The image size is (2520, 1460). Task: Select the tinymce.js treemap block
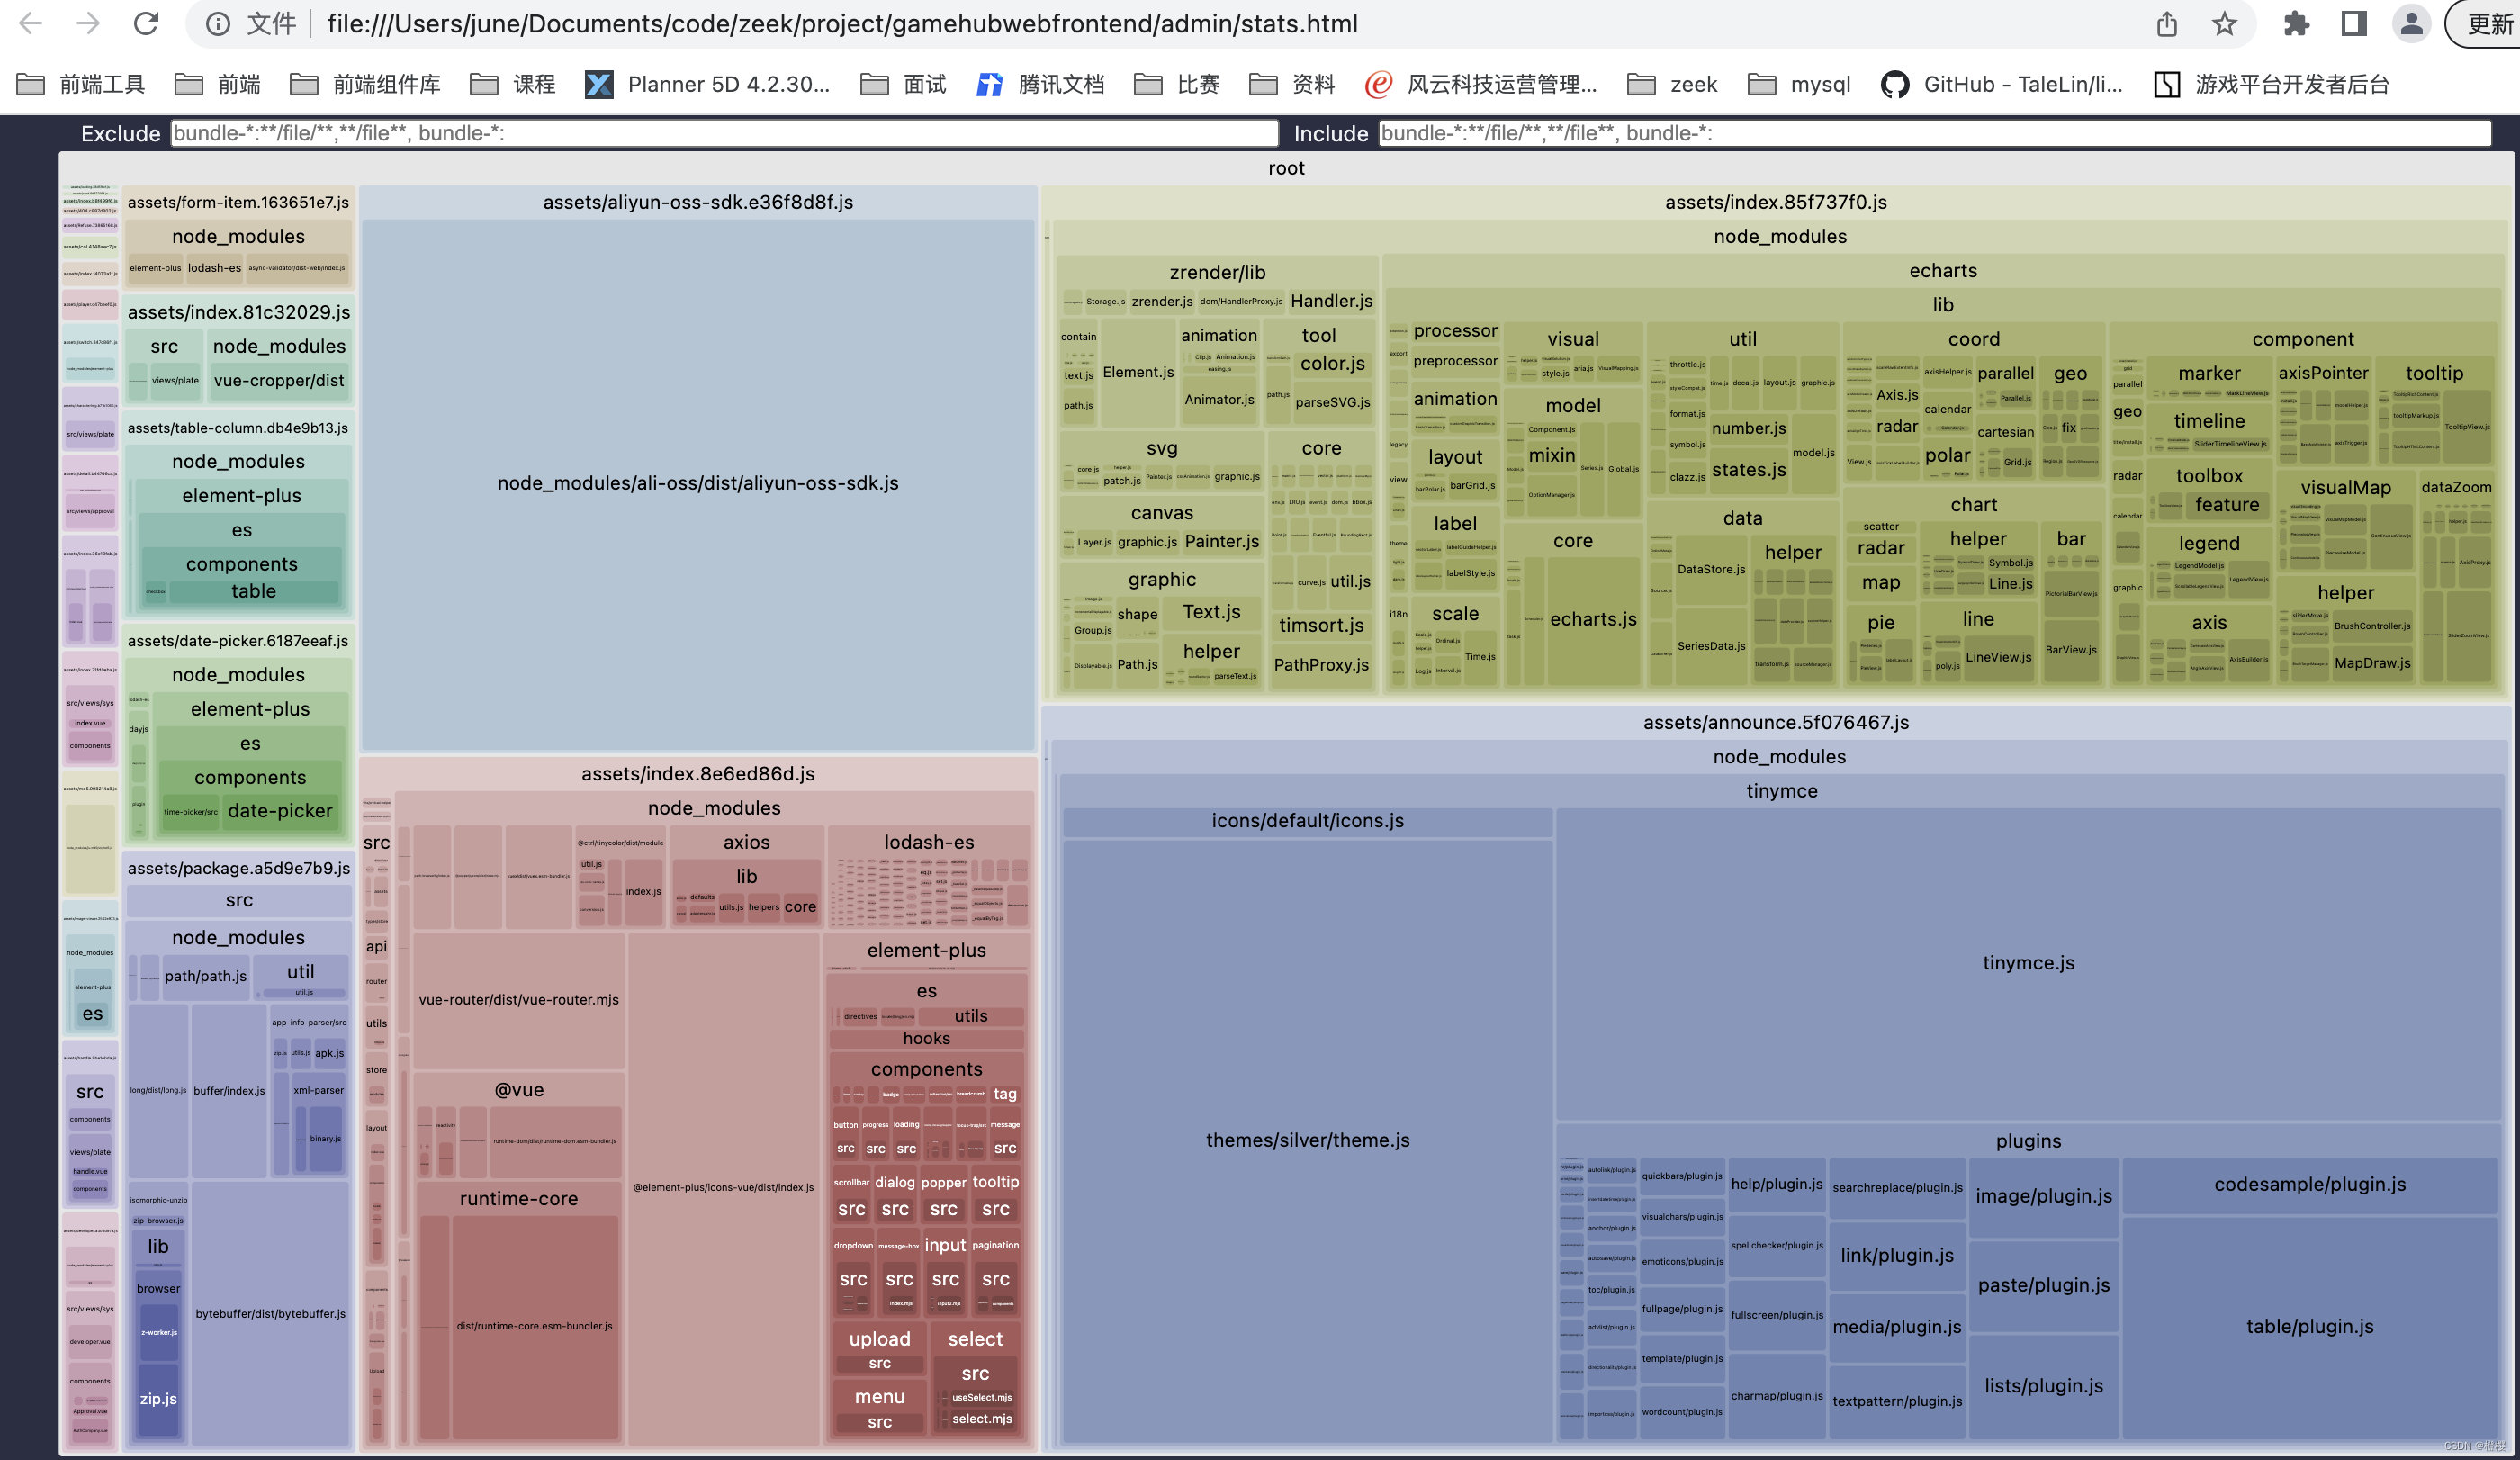(2028, 962)
